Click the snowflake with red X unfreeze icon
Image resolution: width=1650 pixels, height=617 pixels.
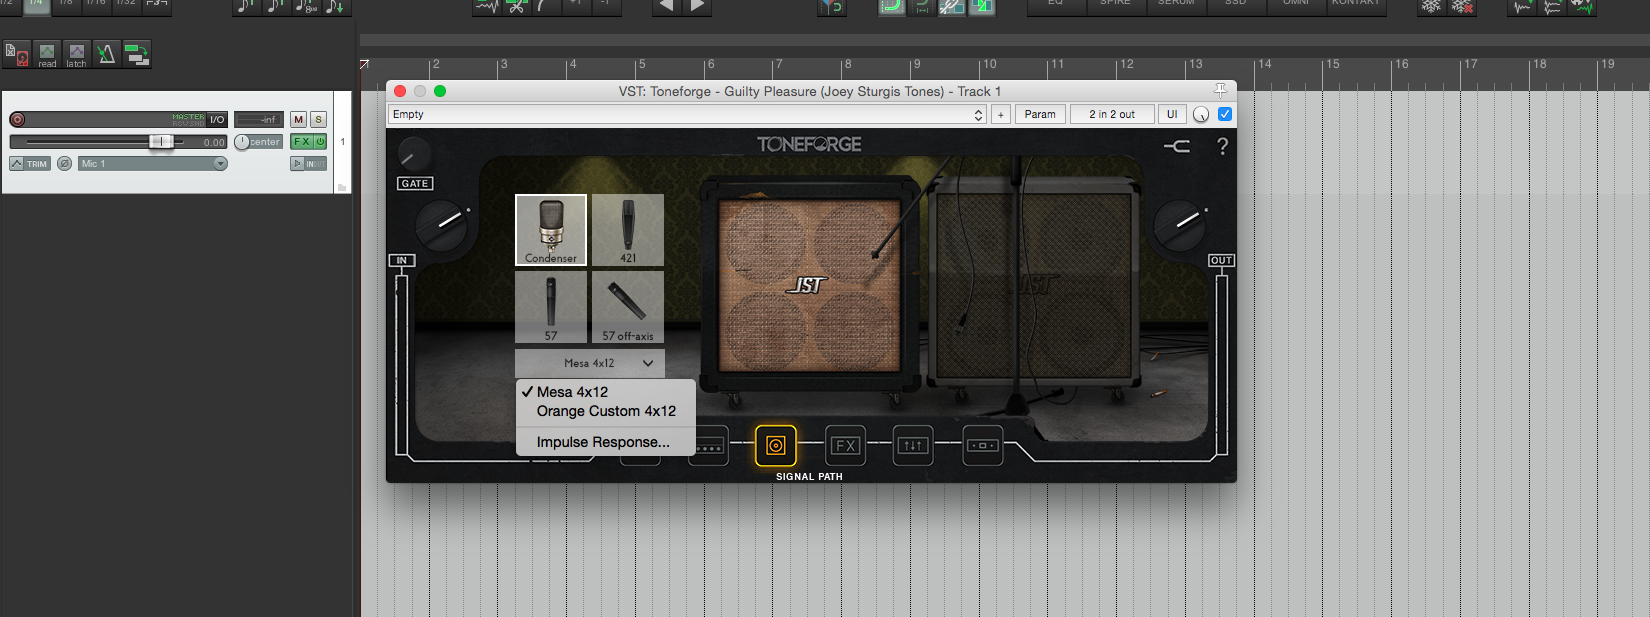1462,6
